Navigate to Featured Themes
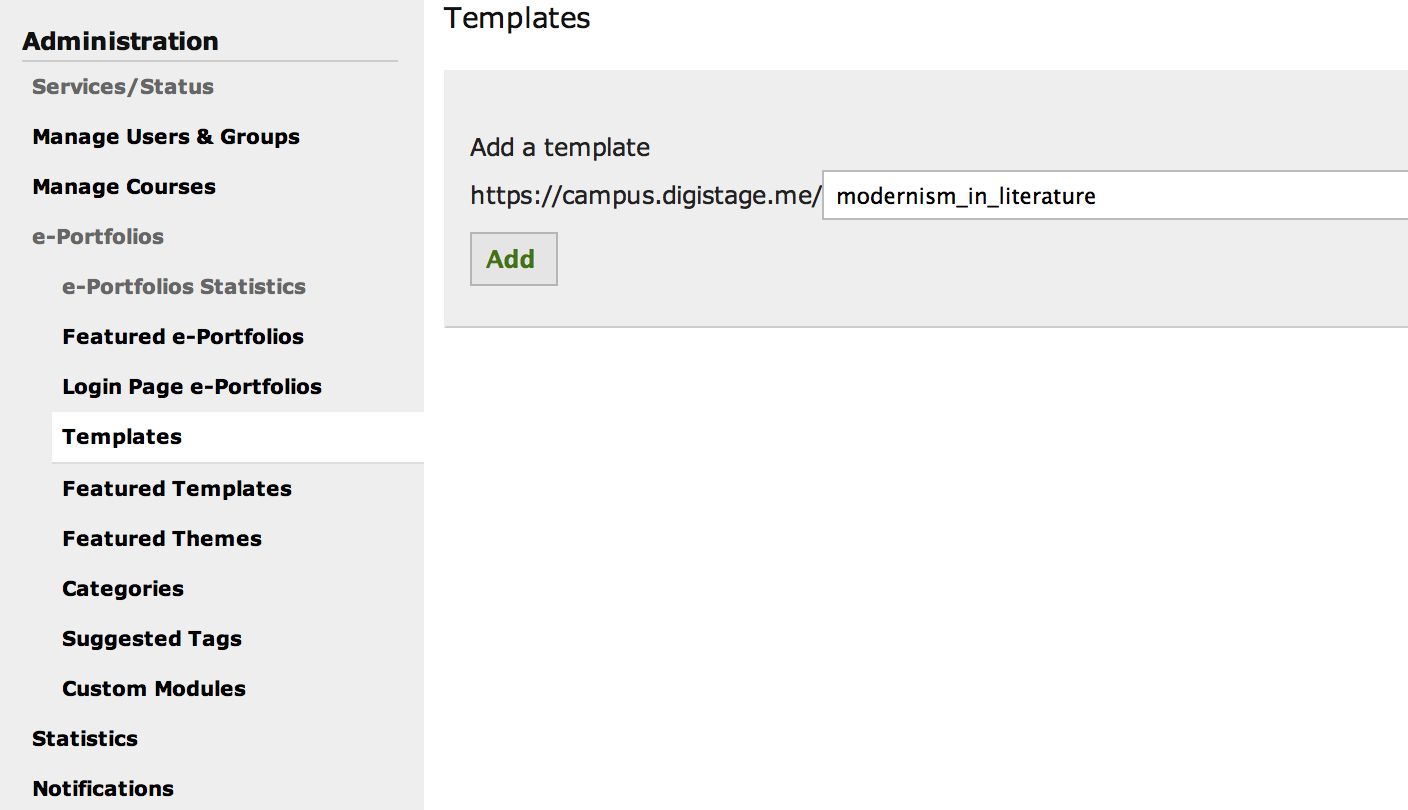 162,538
